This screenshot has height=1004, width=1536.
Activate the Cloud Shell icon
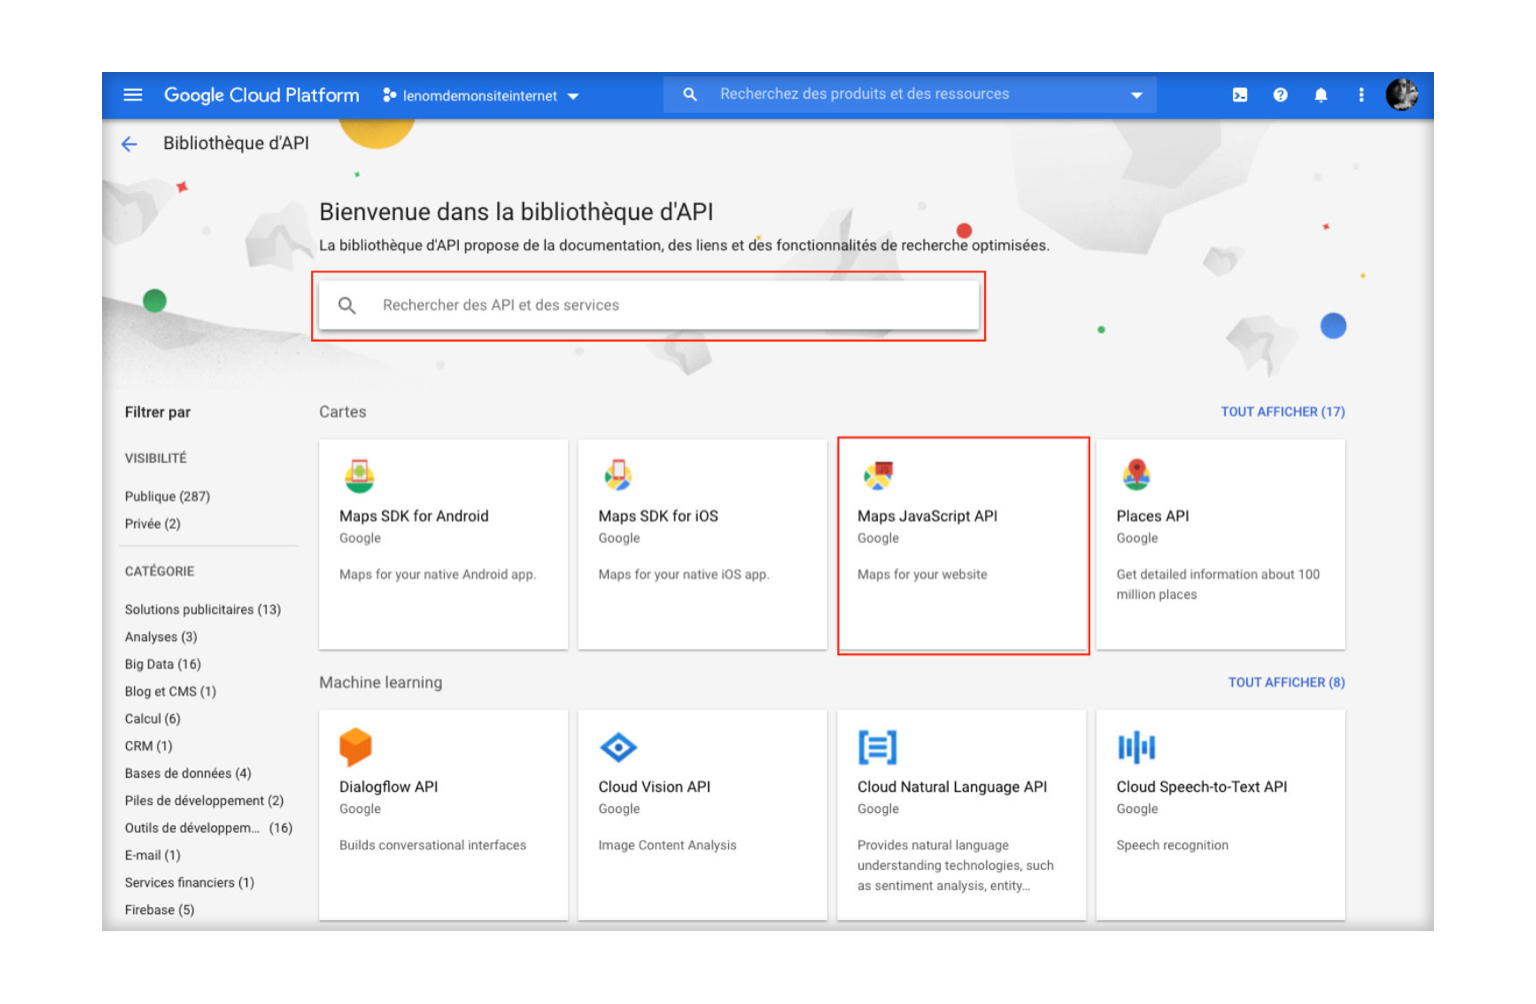point(1240,95)
